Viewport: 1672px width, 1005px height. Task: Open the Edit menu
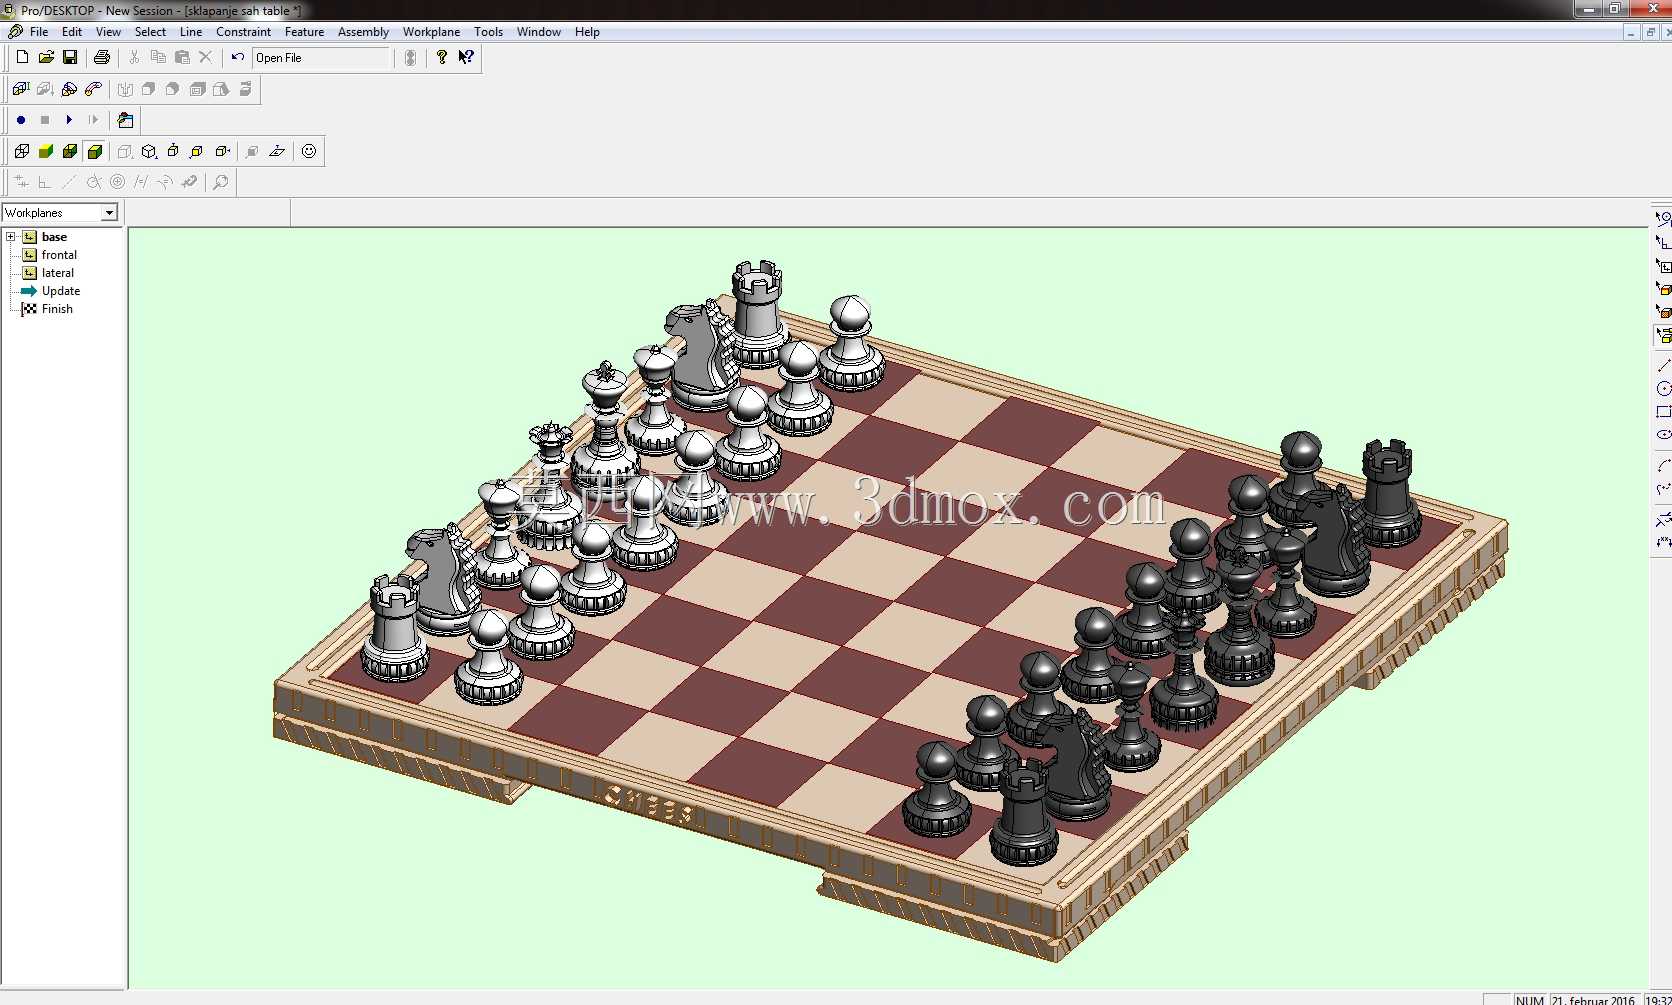72,32
